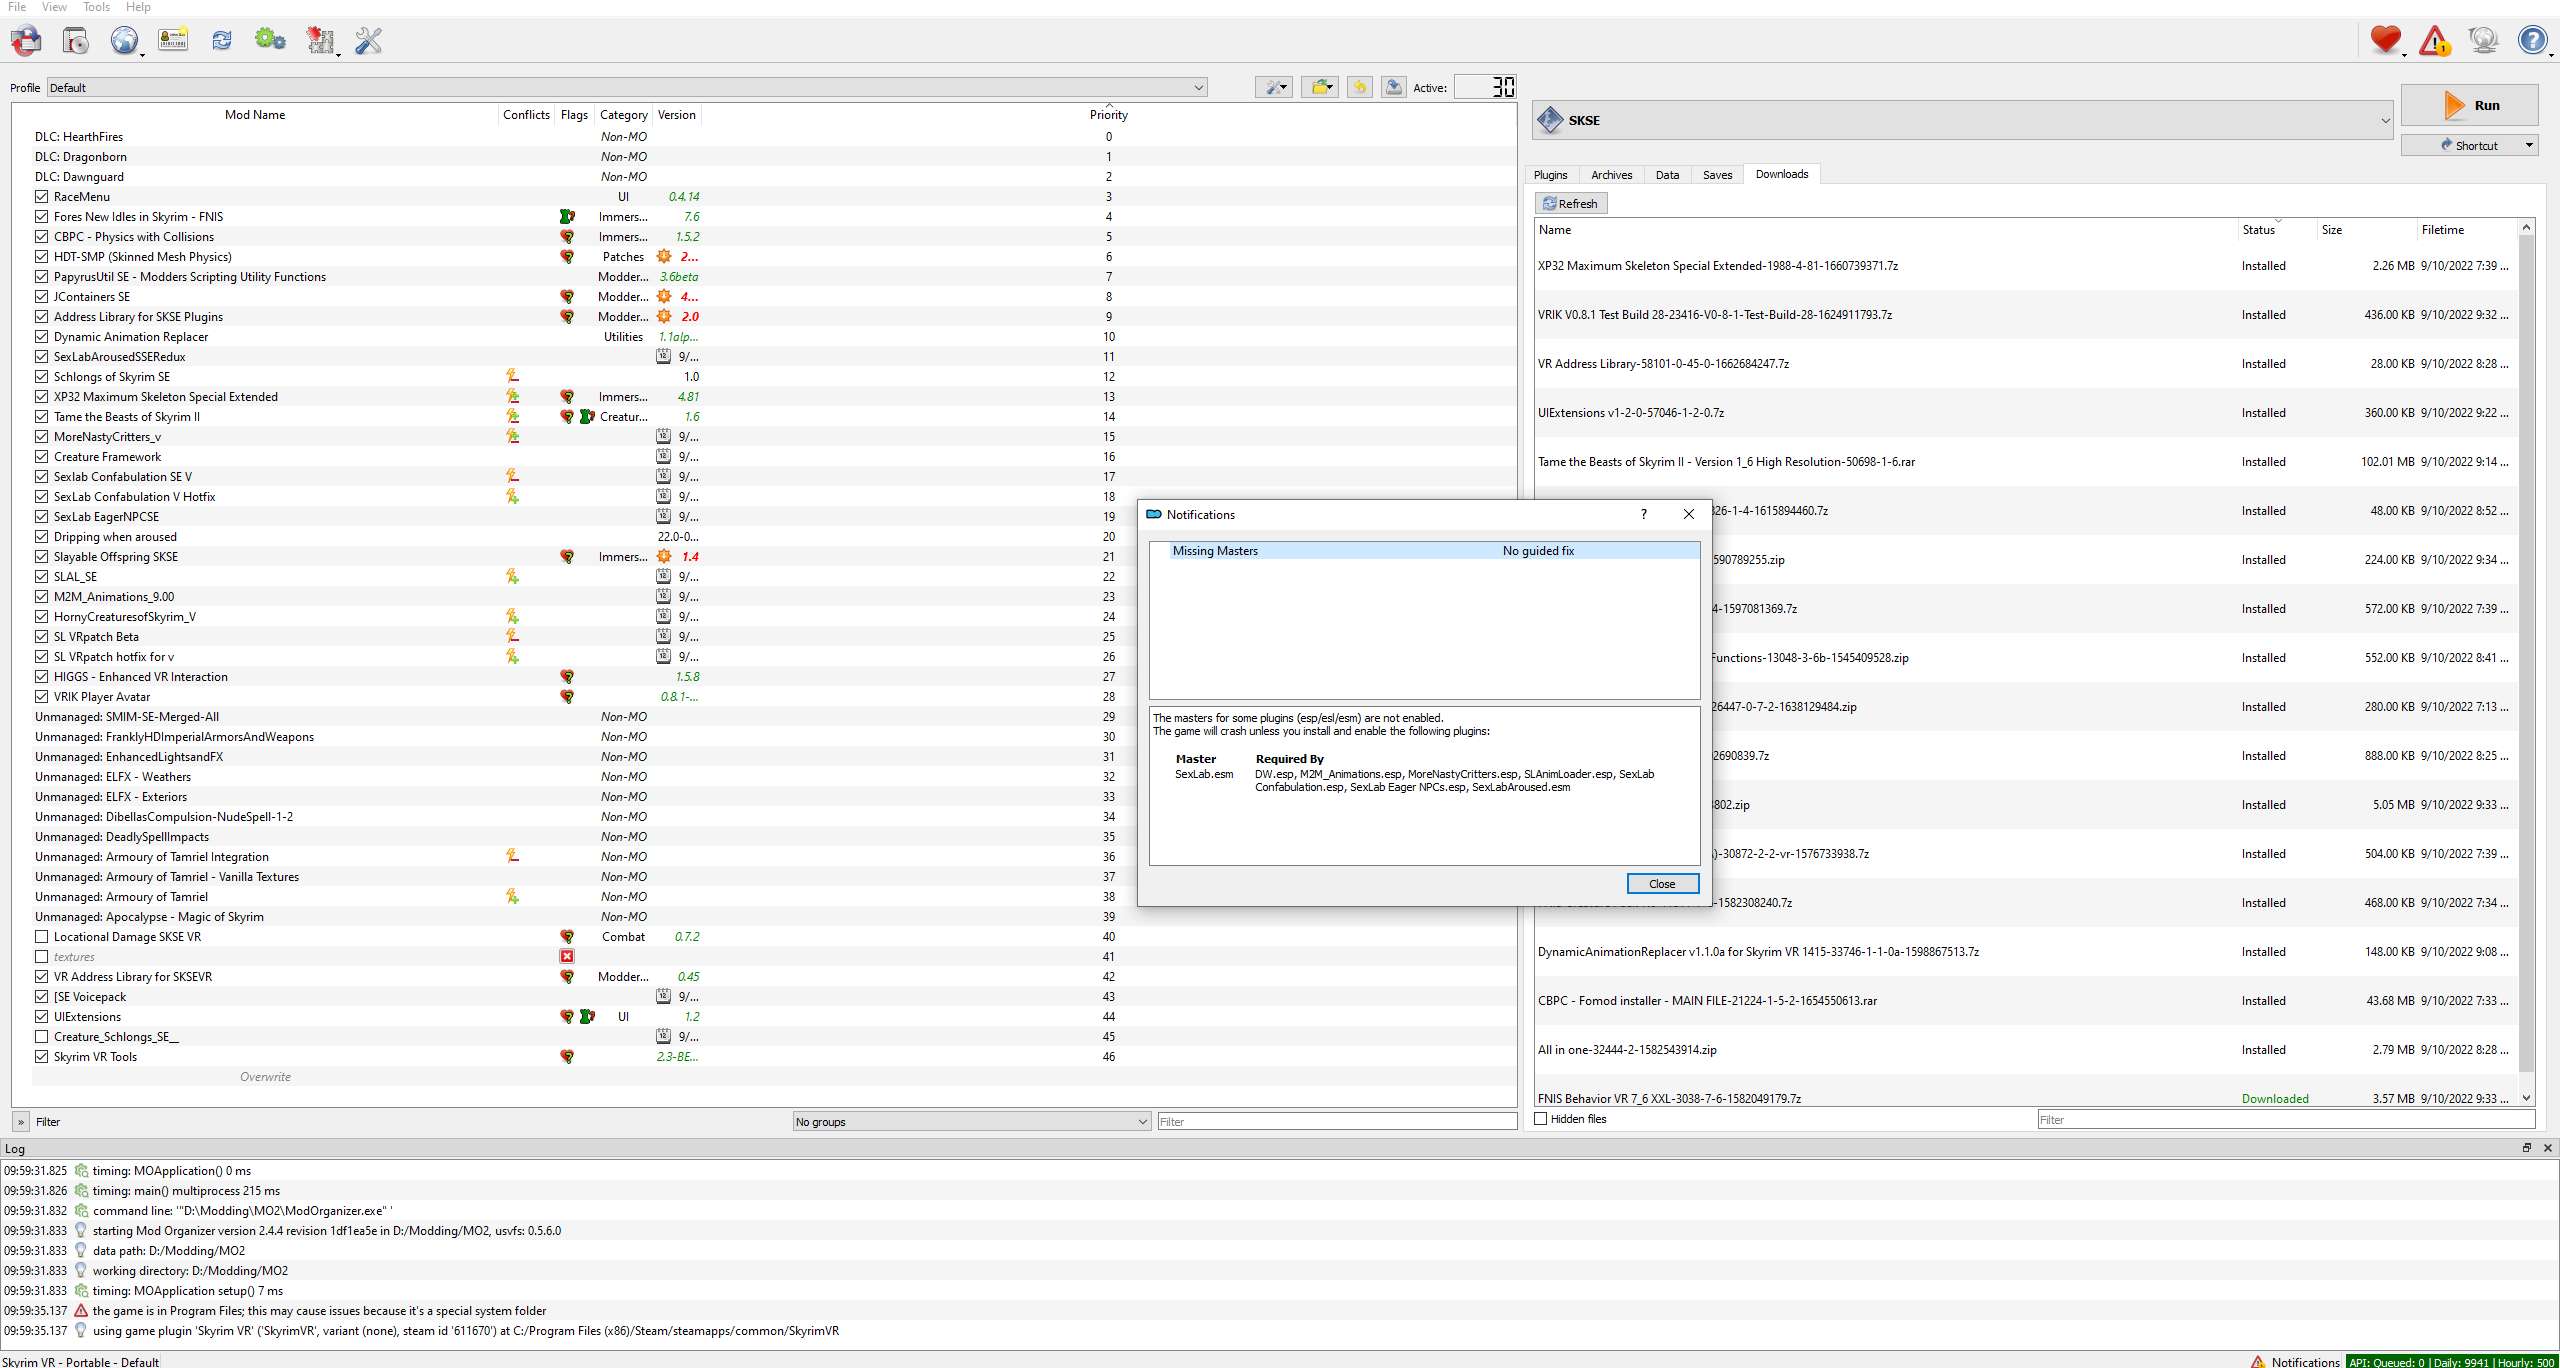Enable the Creature_Schlongs_SE_ checkbox
2560x1368 pixels.
(x=41, y=1037)
